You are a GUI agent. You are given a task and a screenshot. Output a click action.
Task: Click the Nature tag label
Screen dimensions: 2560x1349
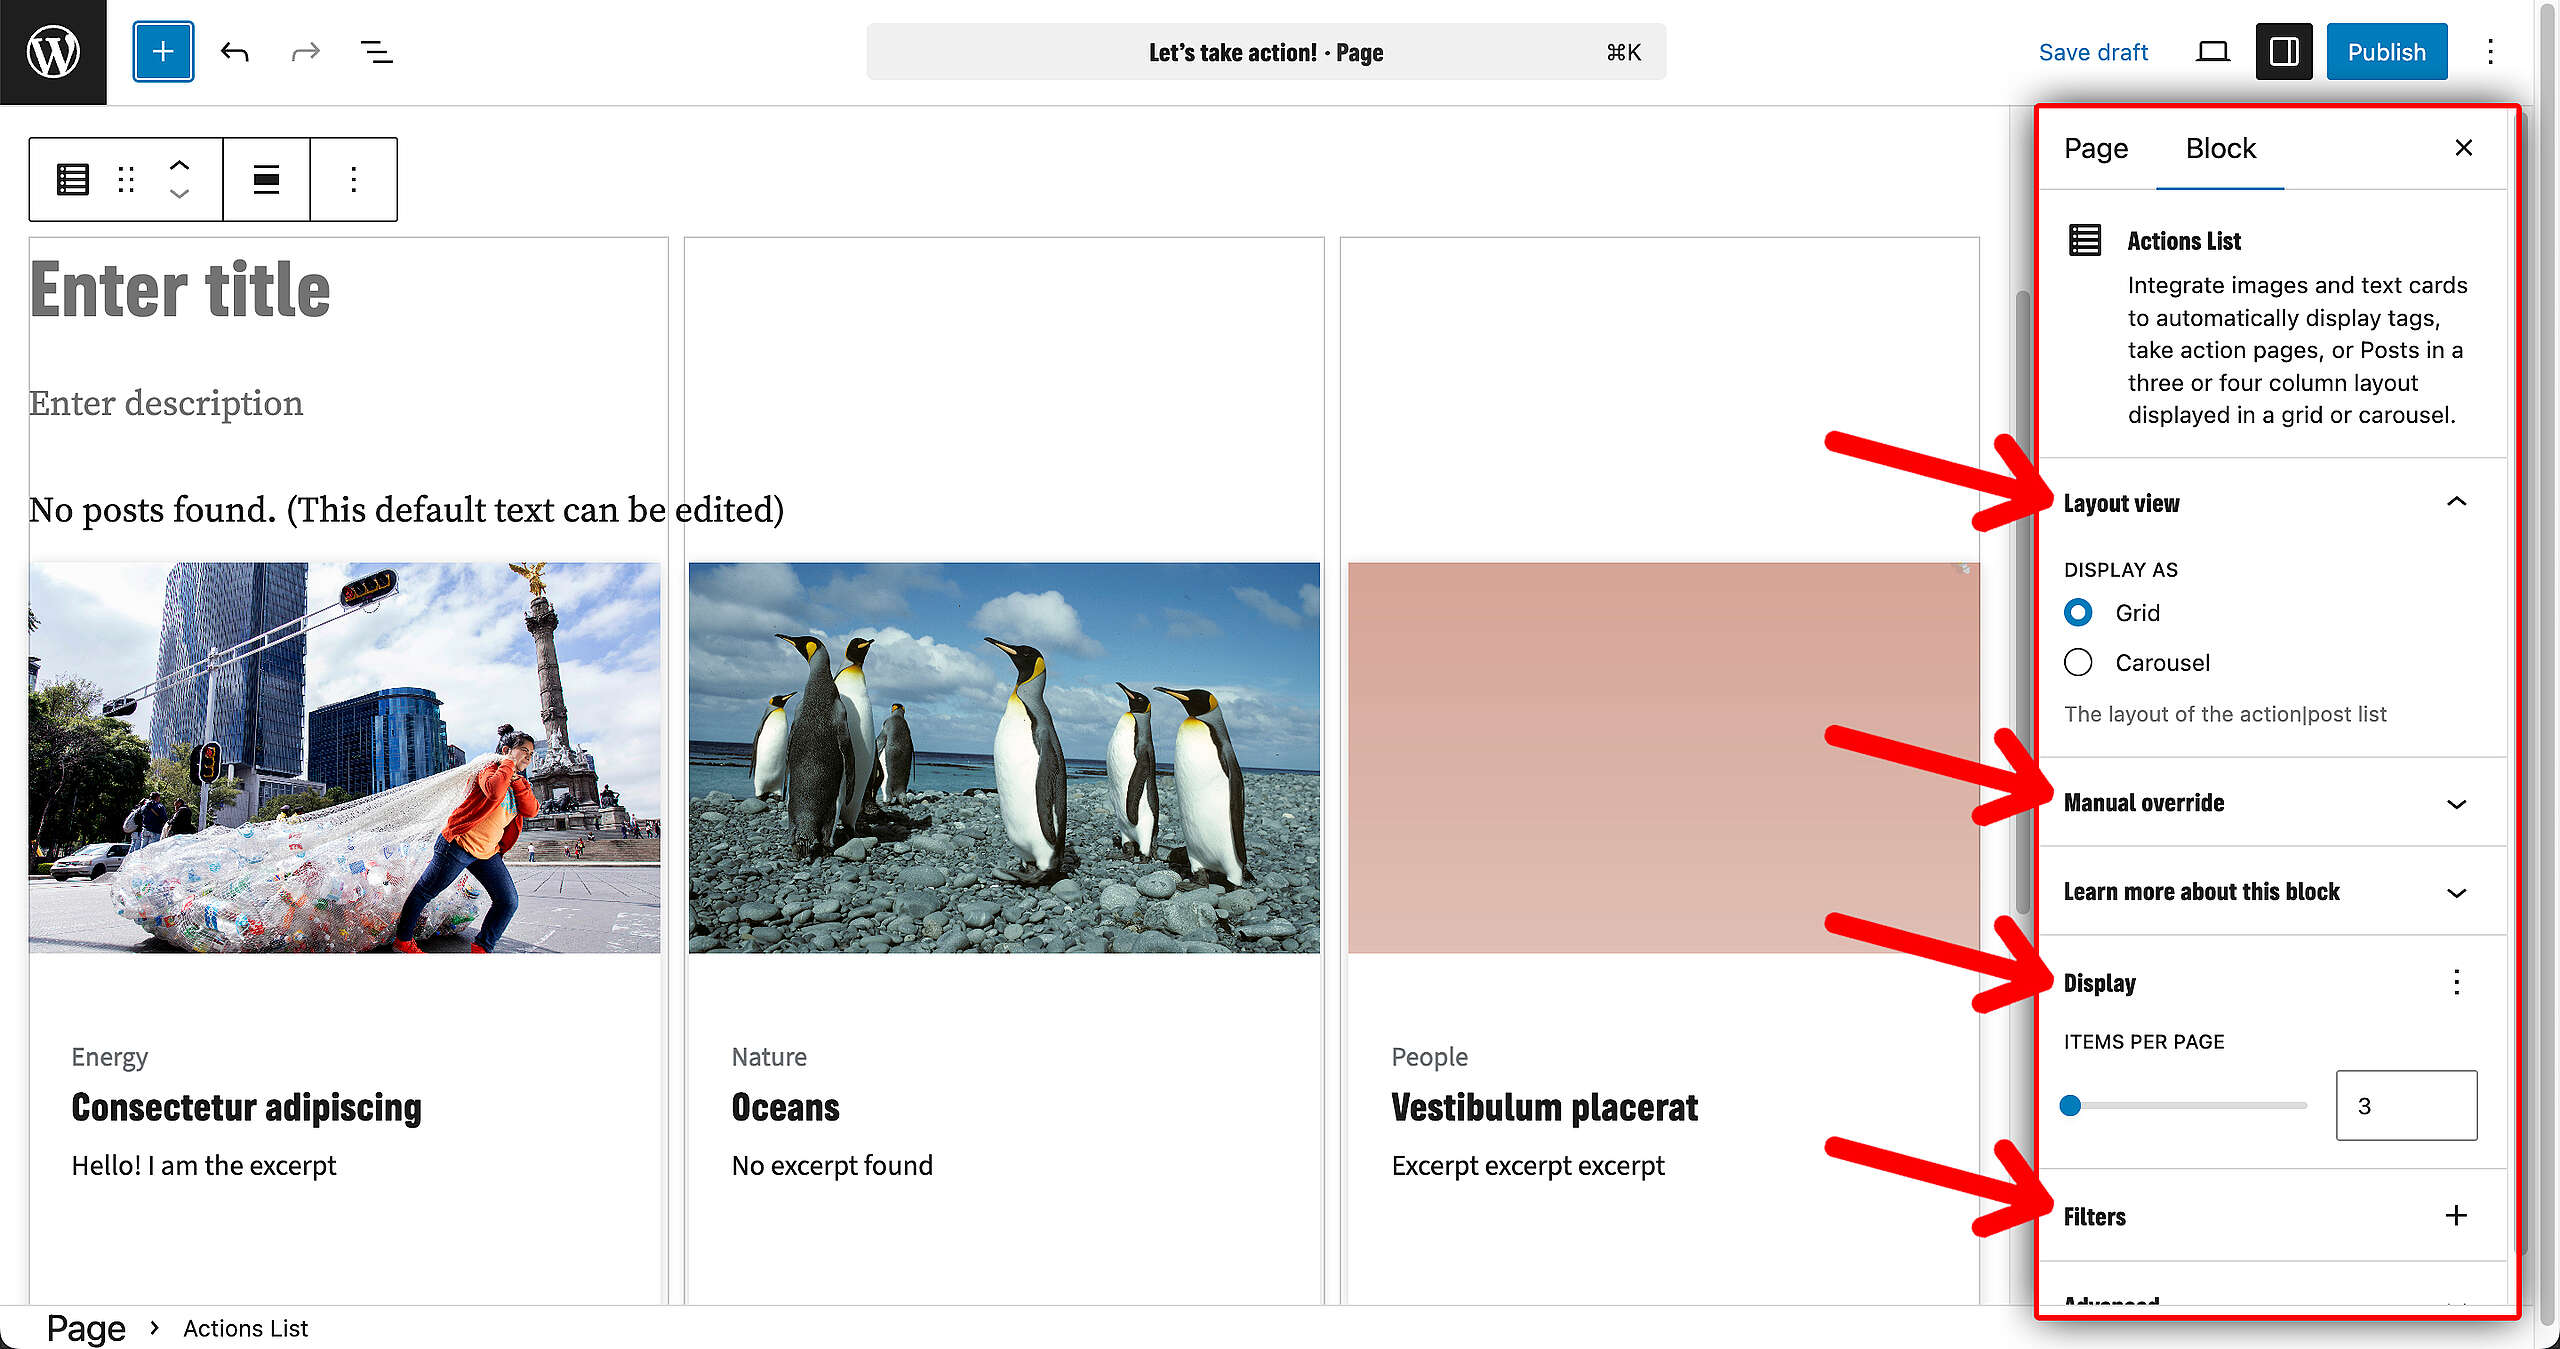click(x=769, y=1057)
